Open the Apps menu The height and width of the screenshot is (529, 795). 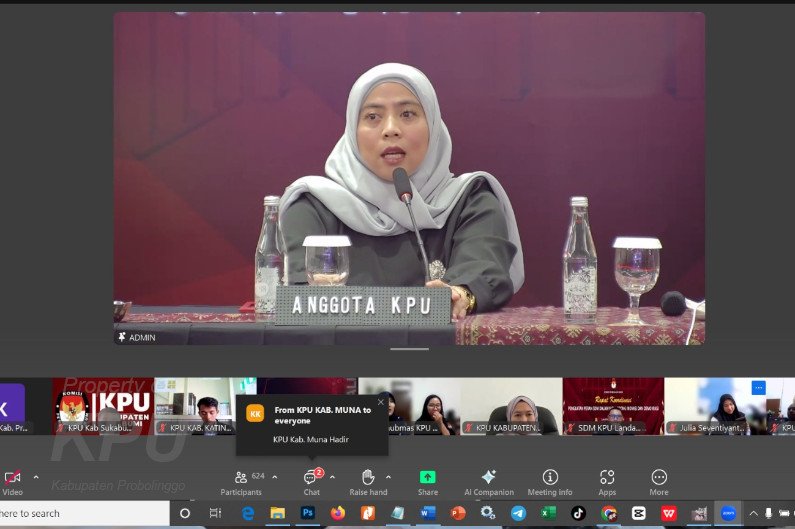[x=607, y=481]
